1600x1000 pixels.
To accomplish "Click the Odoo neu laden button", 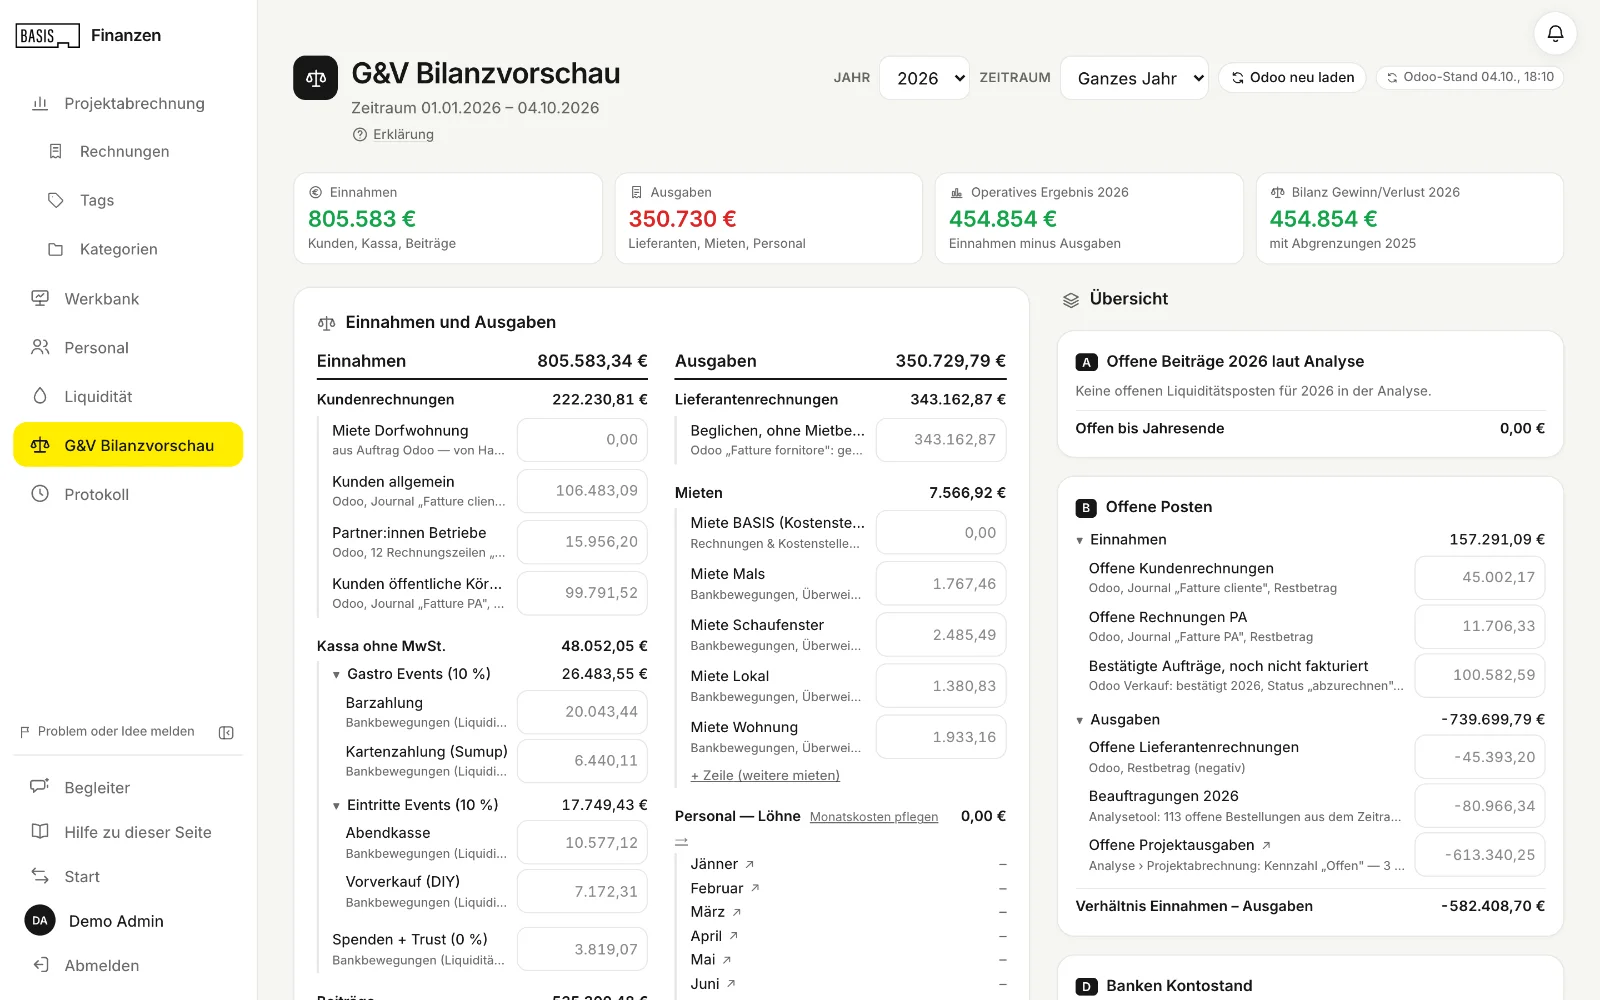I will pyautogui.click(x=1292, y=77).
